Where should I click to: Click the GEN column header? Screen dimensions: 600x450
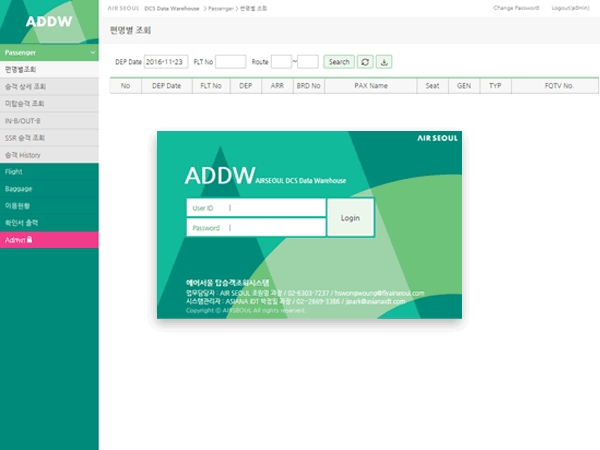(x=464, y=86)
